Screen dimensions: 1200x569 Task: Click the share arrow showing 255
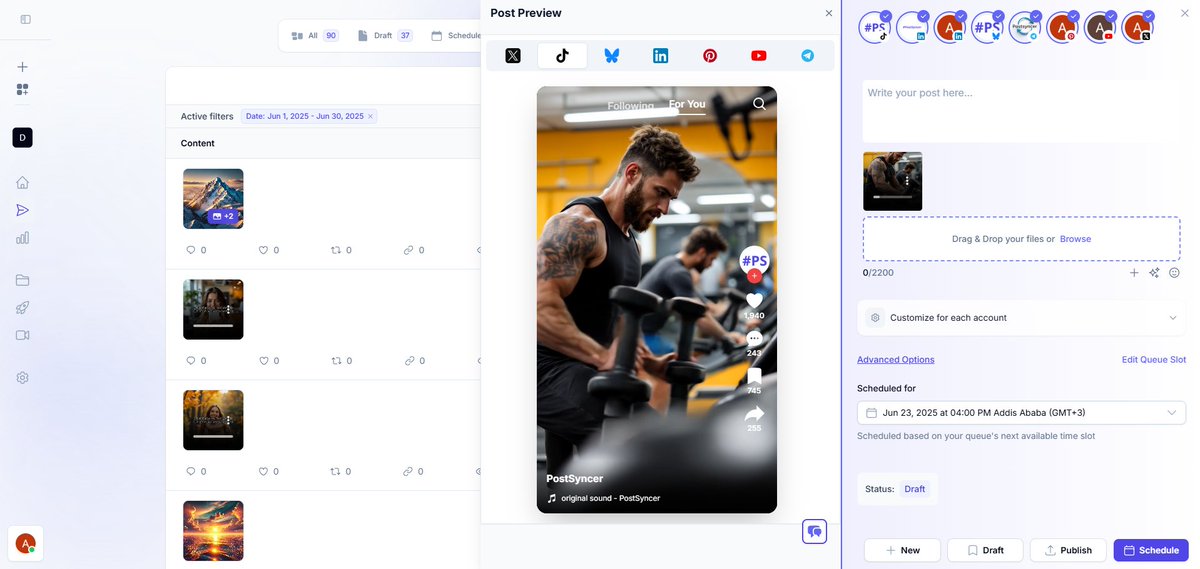(754, 414)
